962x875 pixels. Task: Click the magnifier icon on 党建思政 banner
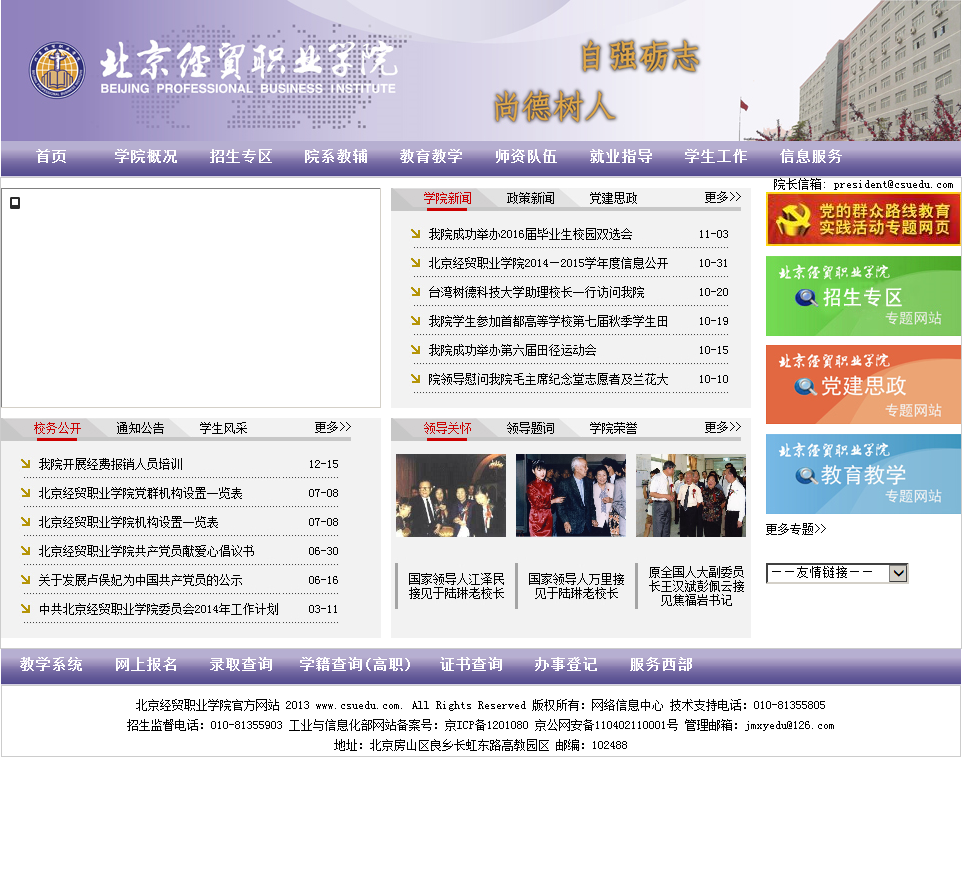point(806,387)
